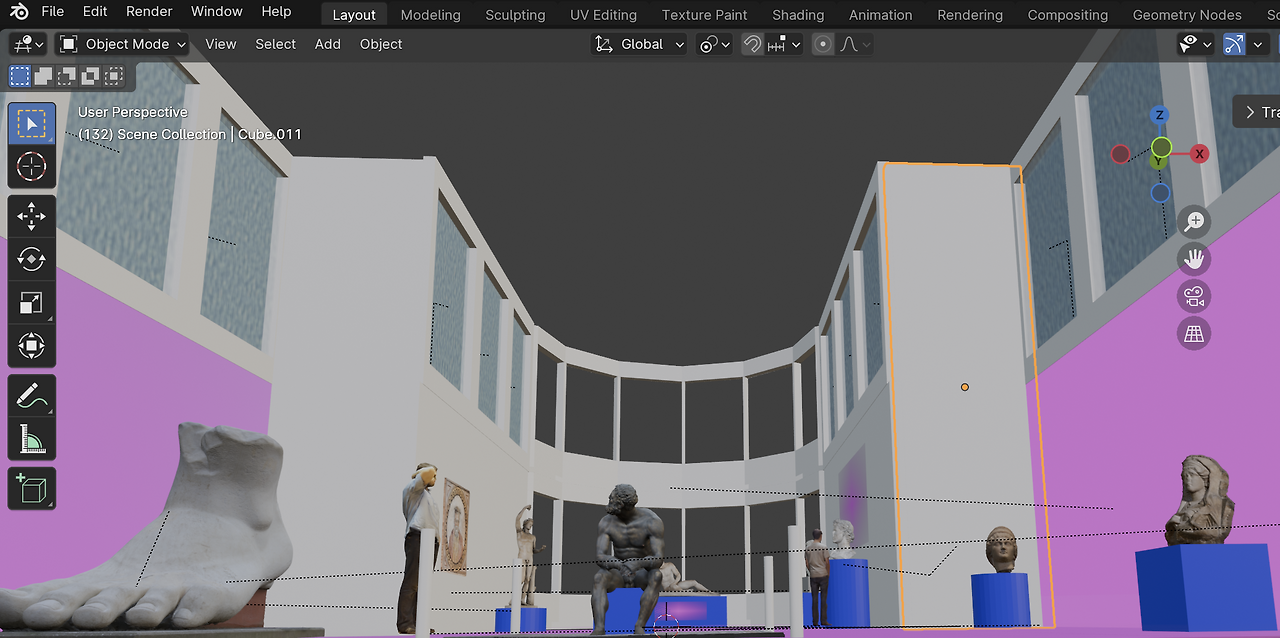Click the Zoom icon in the viewport sidebar
Viewport: 1280px width, 638px height.
[x=1194, y=221]
